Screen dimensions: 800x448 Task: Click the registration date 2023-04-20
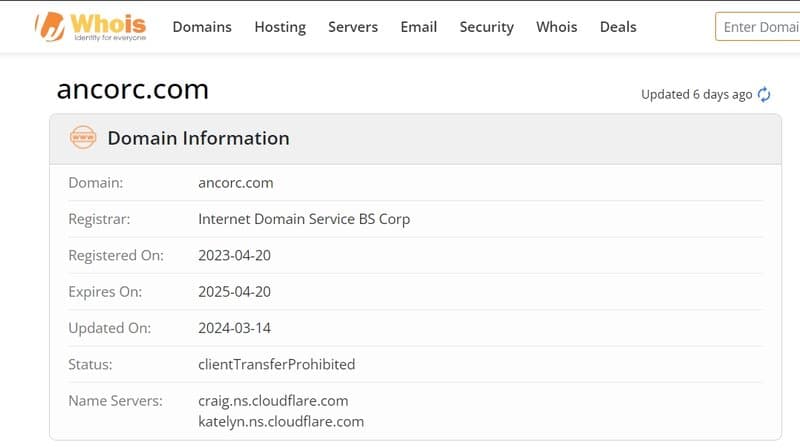(x=235, y=255)
